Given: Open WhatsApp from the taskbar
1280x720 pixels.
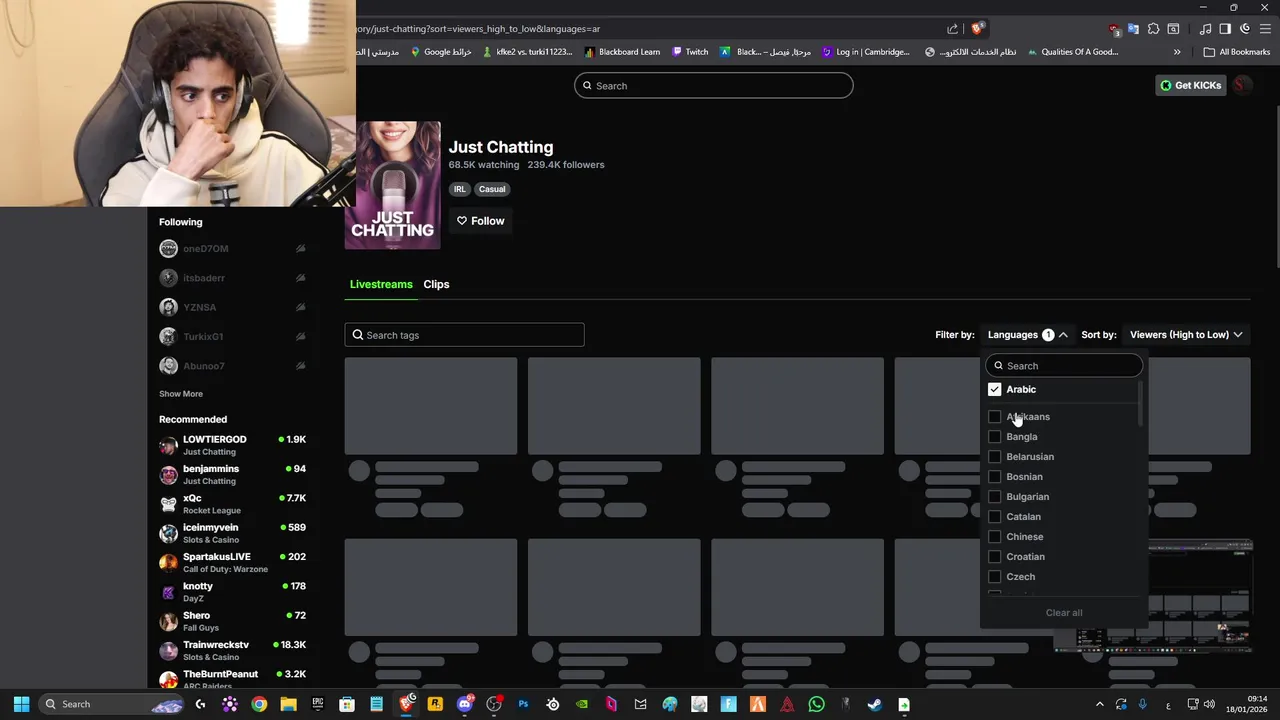Looking at the screenshot, I should click(x=816, y=704).
